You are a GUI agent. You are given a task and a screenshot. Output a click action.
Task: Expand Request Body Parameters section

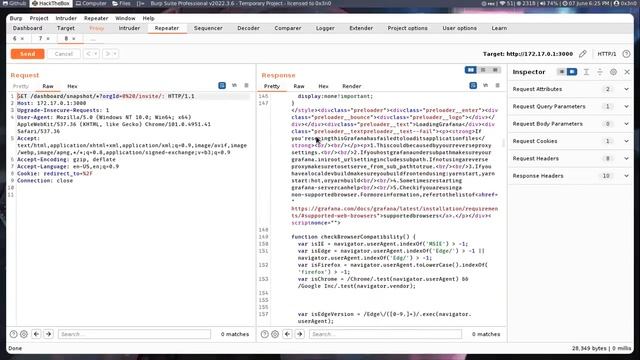pyautogui.click(x=570, y=124)
